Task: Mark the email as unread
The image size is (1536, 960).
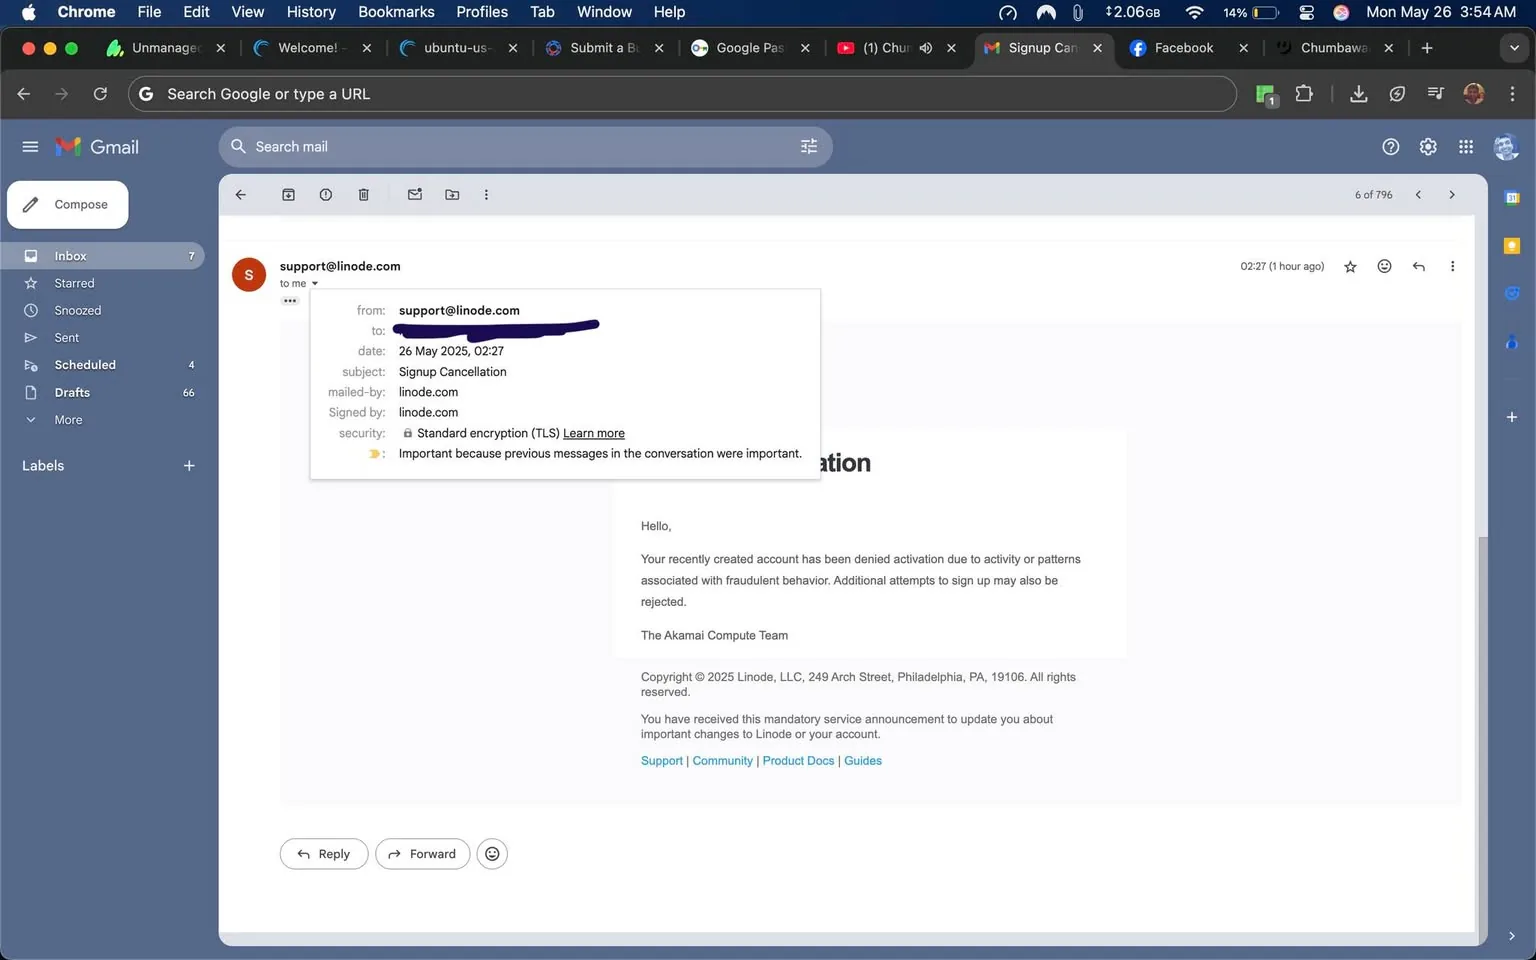Action: 414,194
